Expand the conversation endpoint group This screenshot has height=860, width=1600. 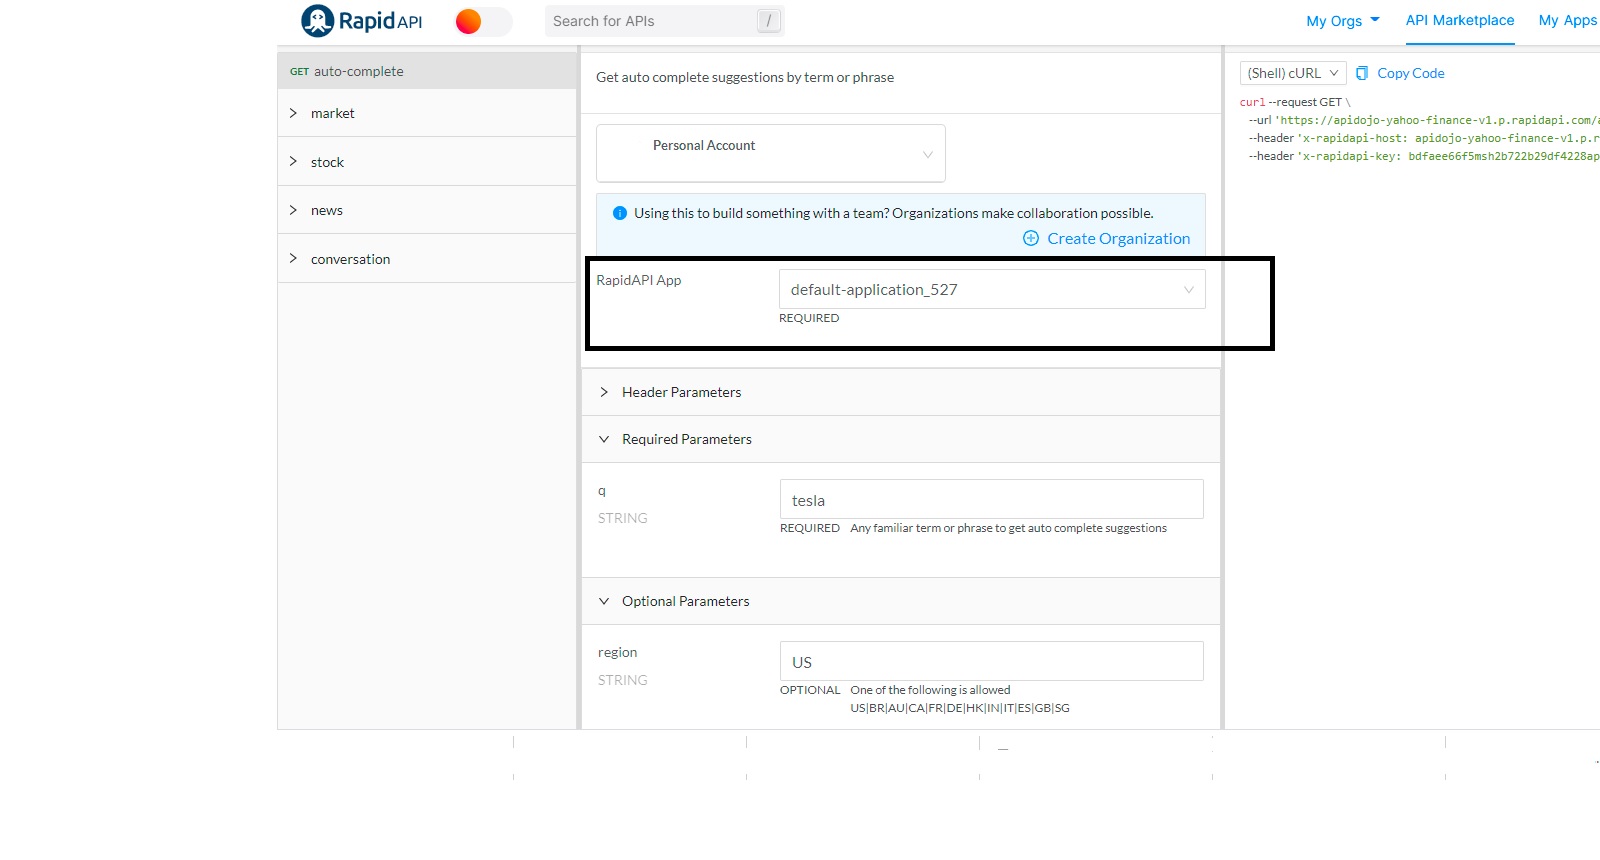(427, 259)
